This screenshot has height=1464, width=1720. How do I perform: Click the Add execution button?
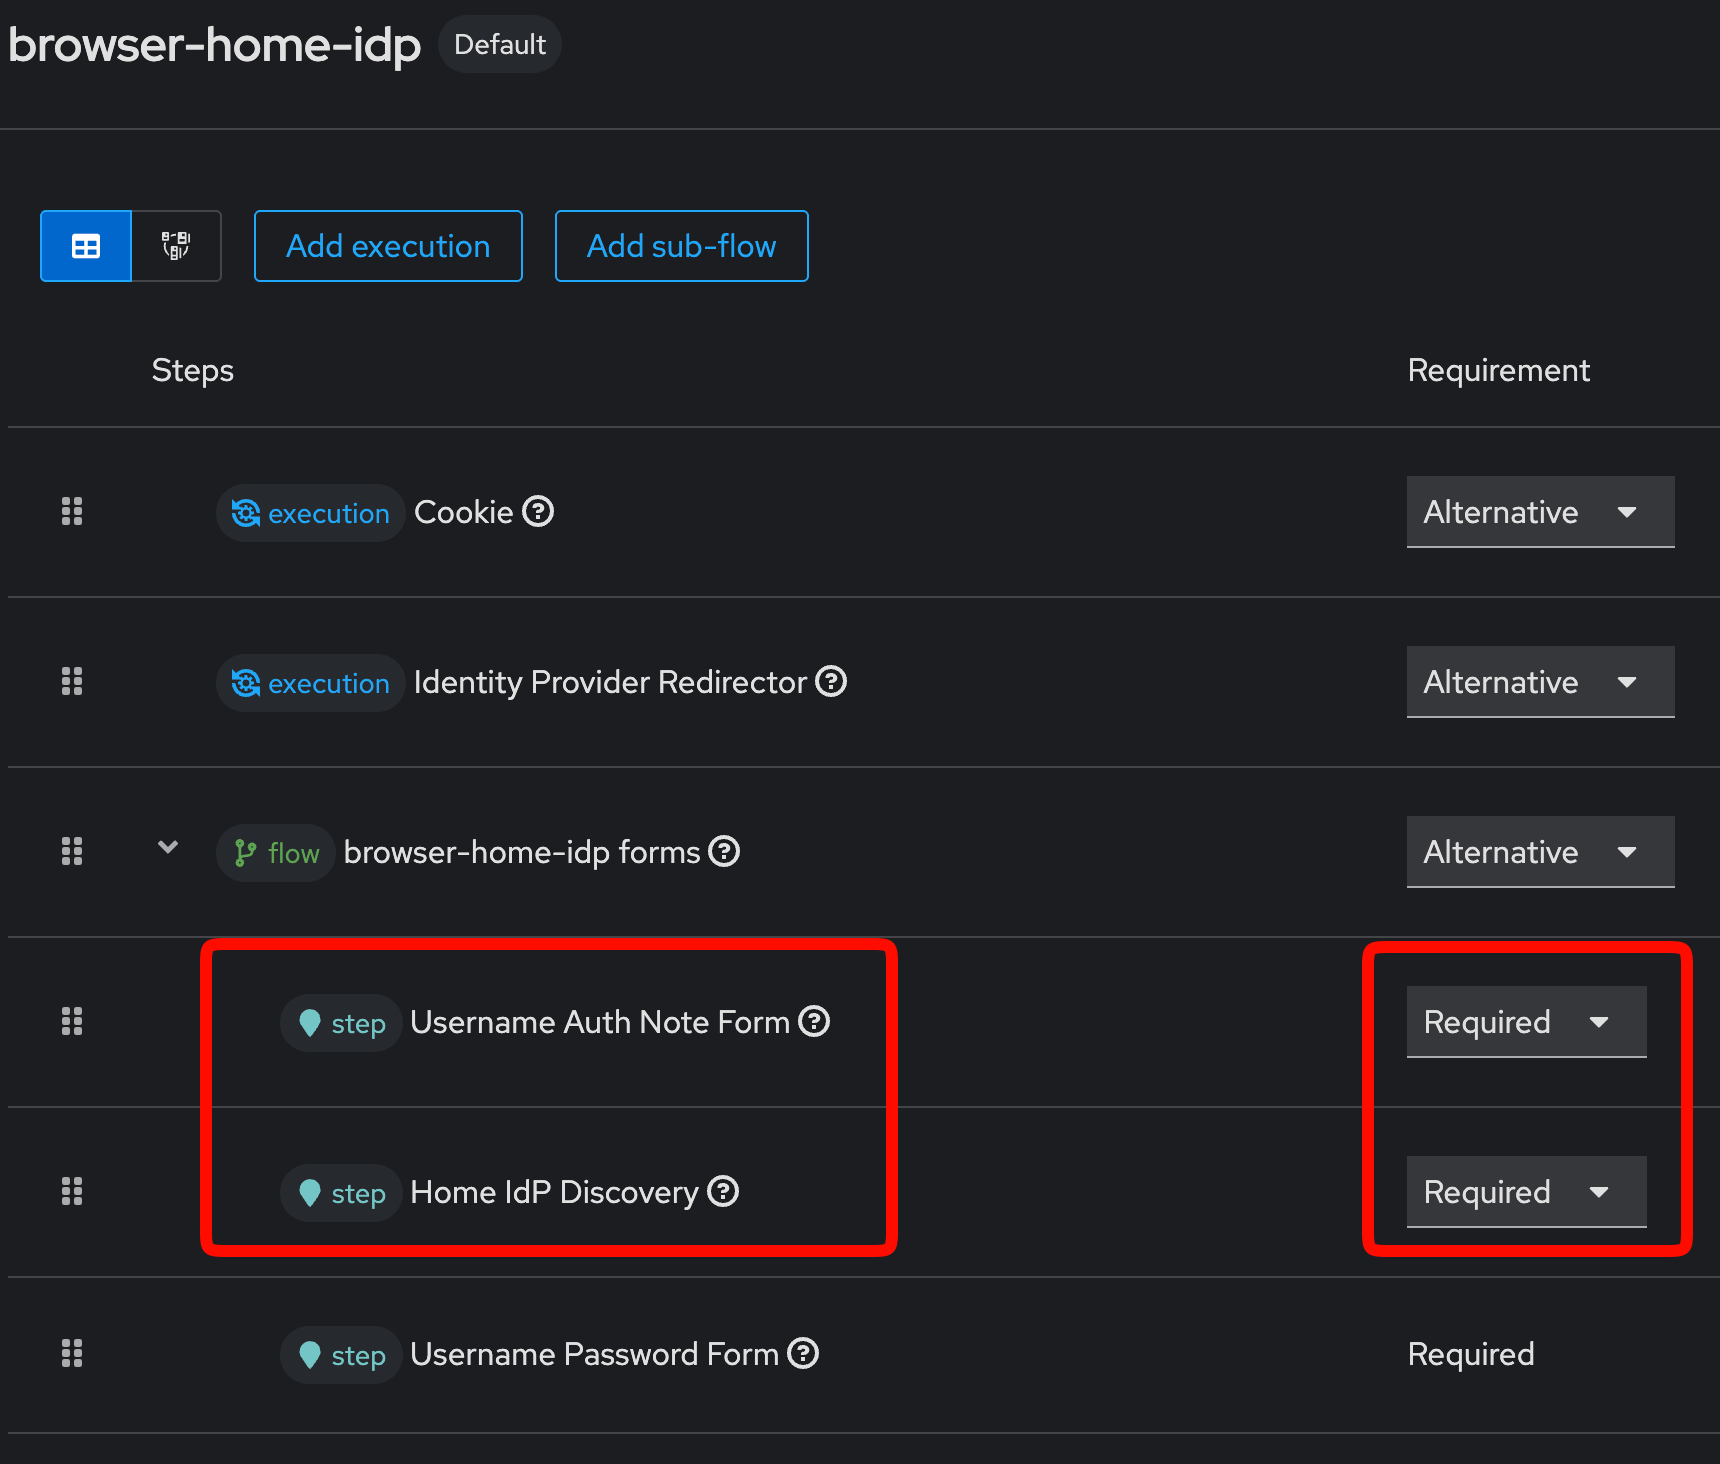point(388,246)
